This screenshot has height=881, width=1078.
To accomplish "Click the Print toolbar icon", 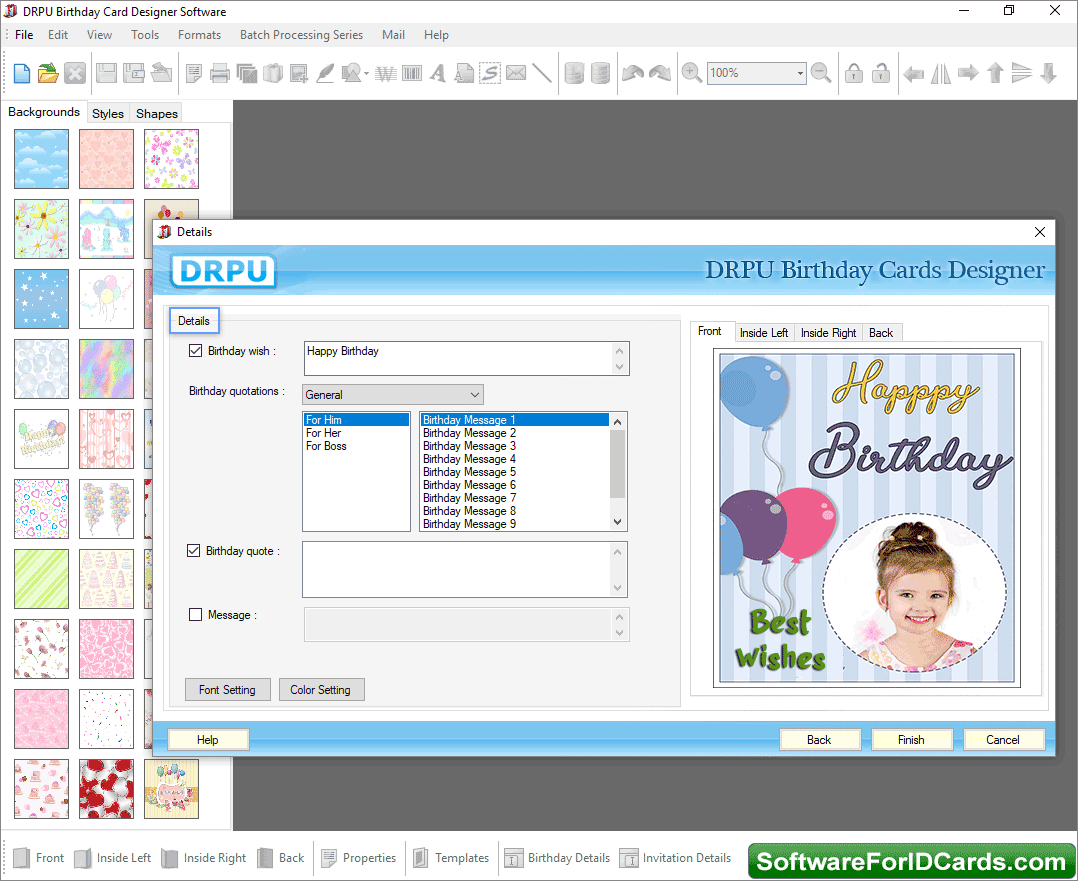I will pyautogui.click(x=219, y=73).
